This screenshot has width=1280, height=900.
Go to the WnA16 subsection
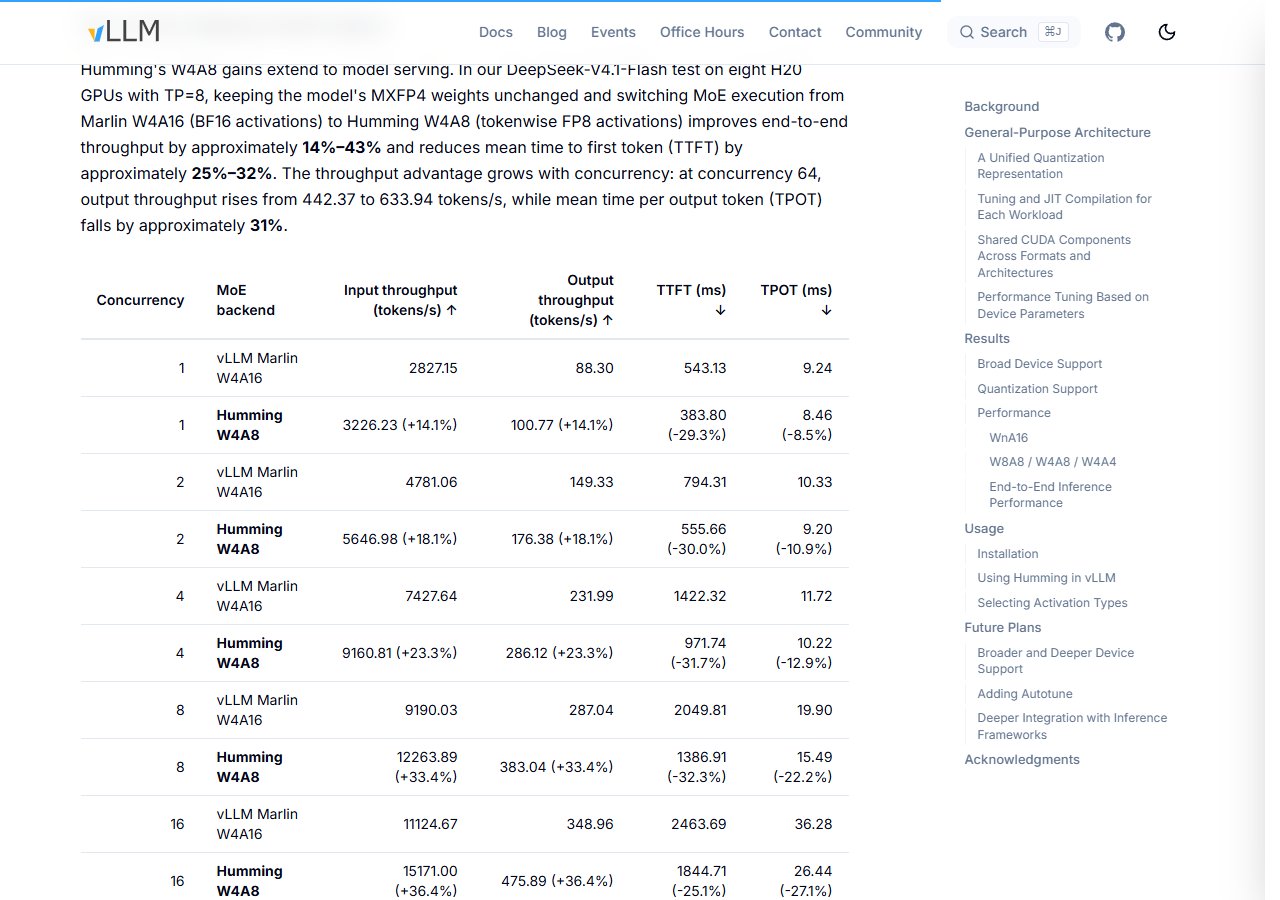1008,438
